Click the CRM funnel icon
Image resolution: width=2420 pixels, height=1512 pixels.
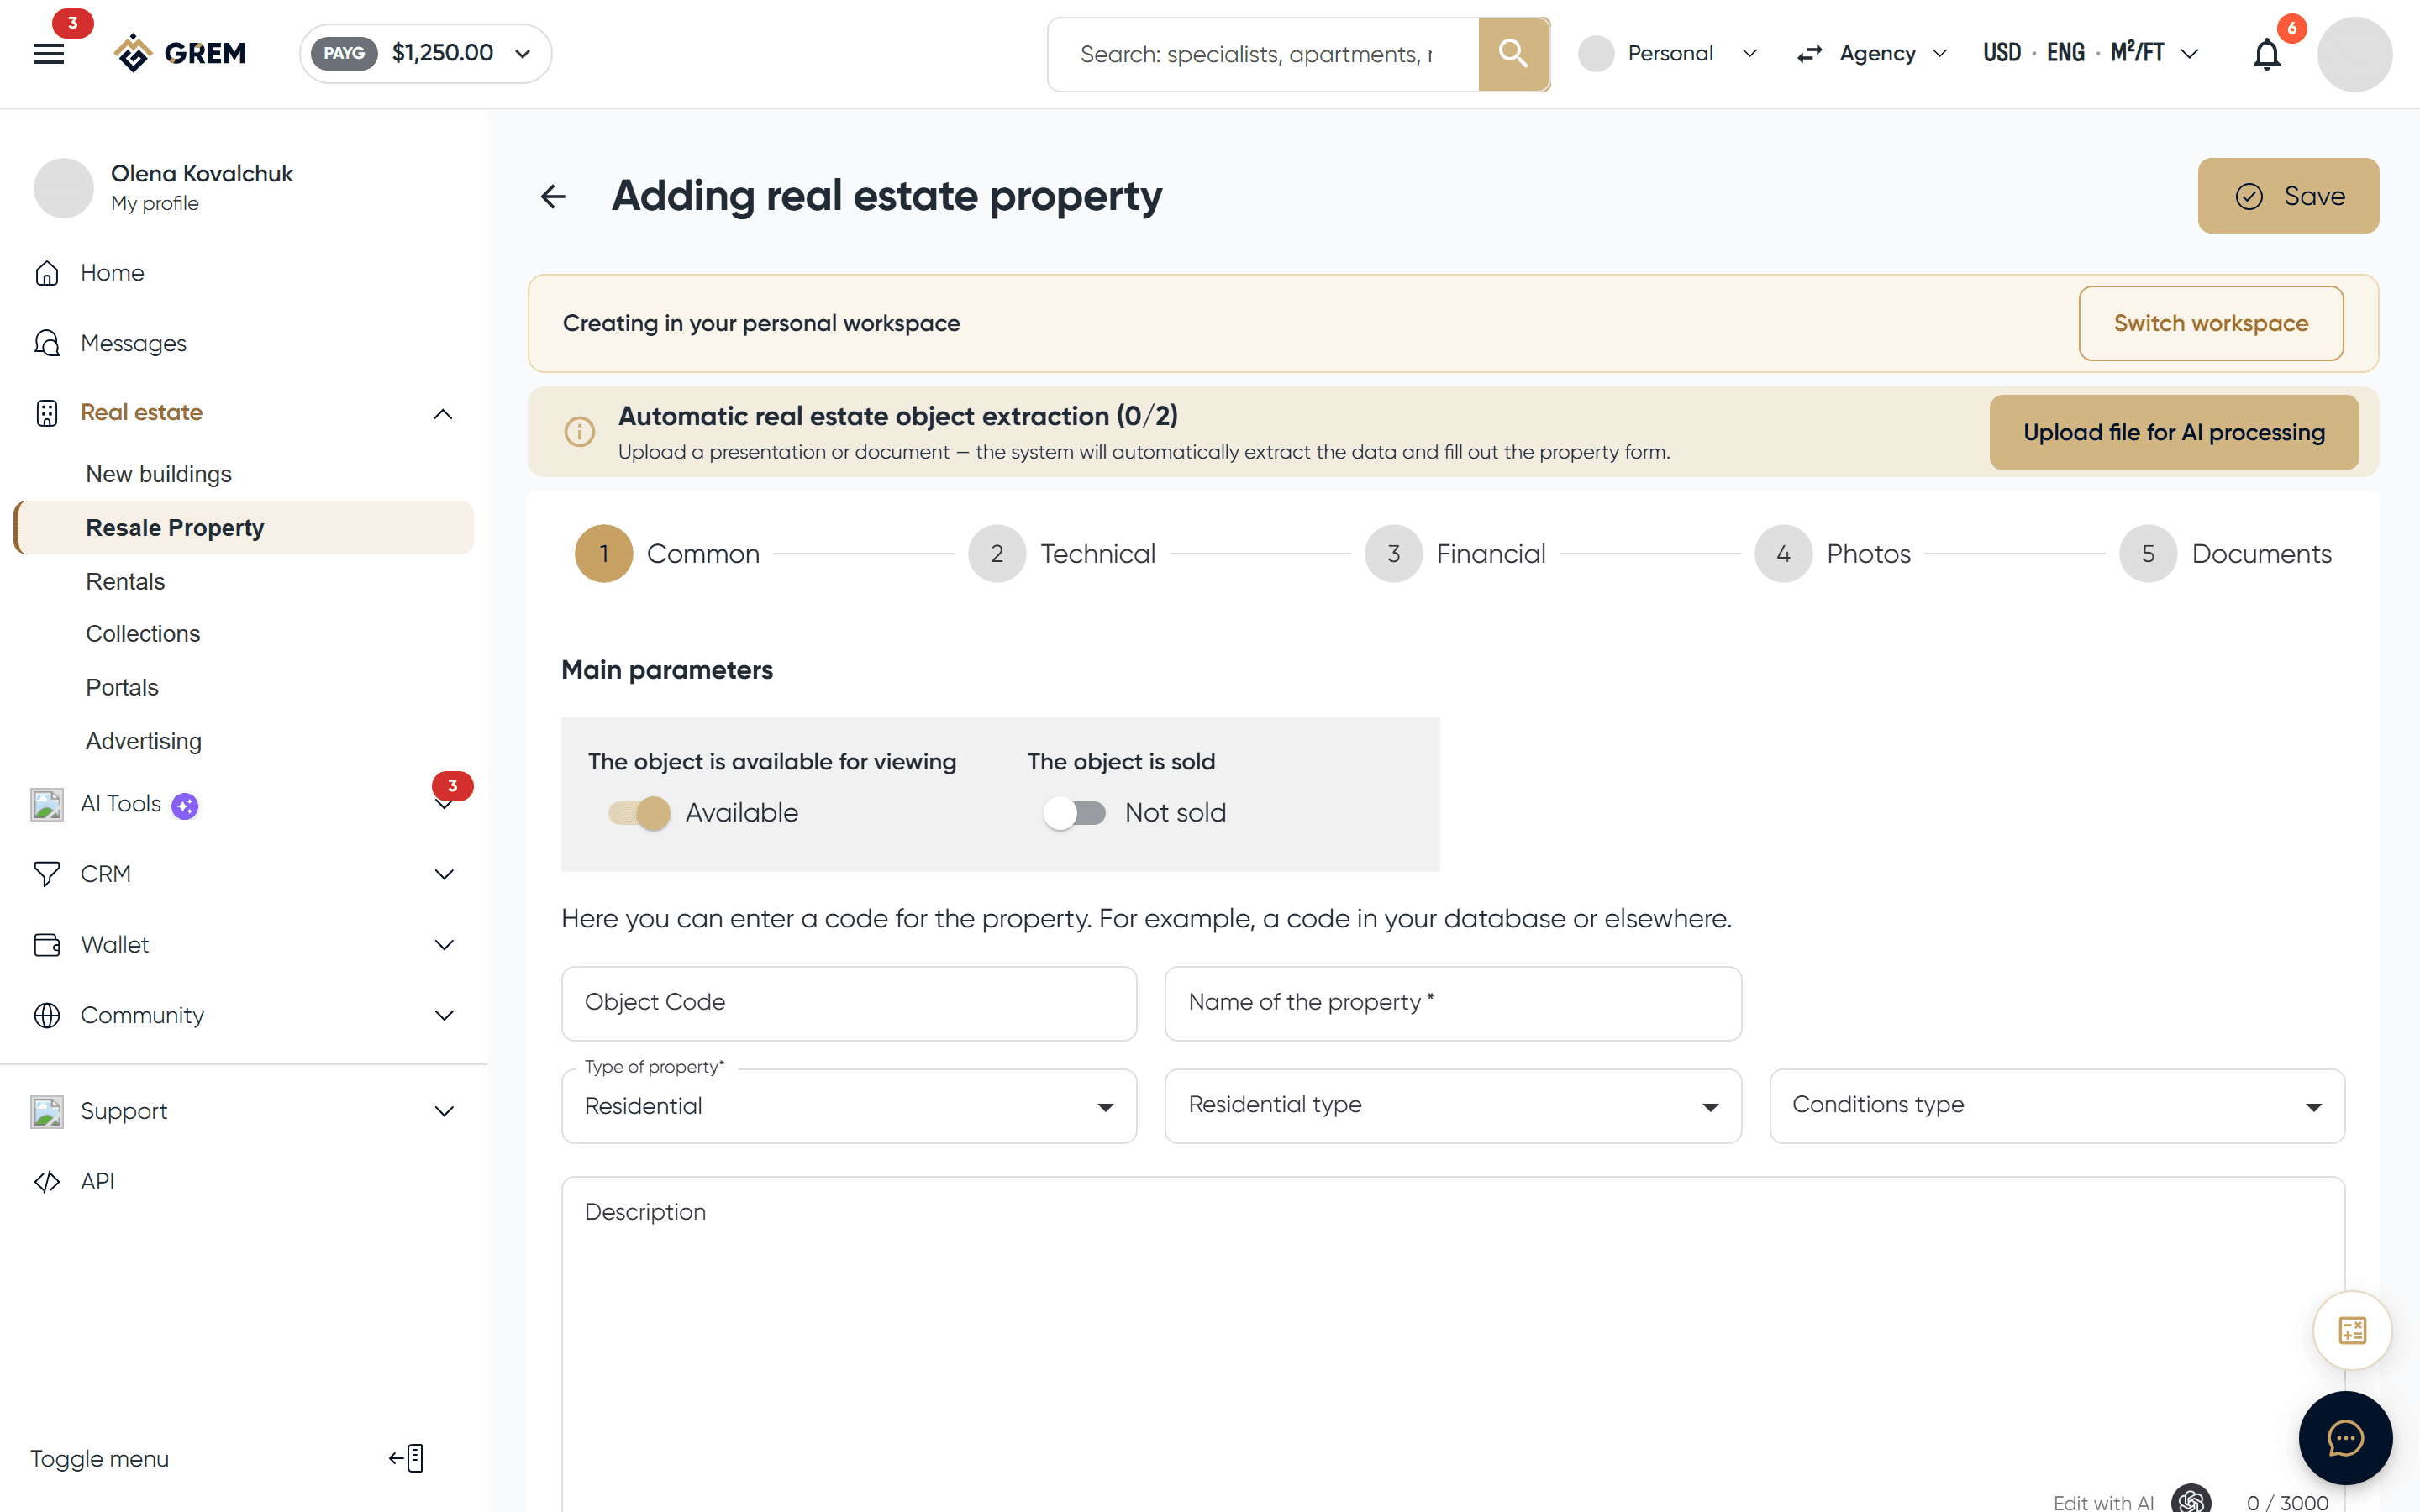47,874
